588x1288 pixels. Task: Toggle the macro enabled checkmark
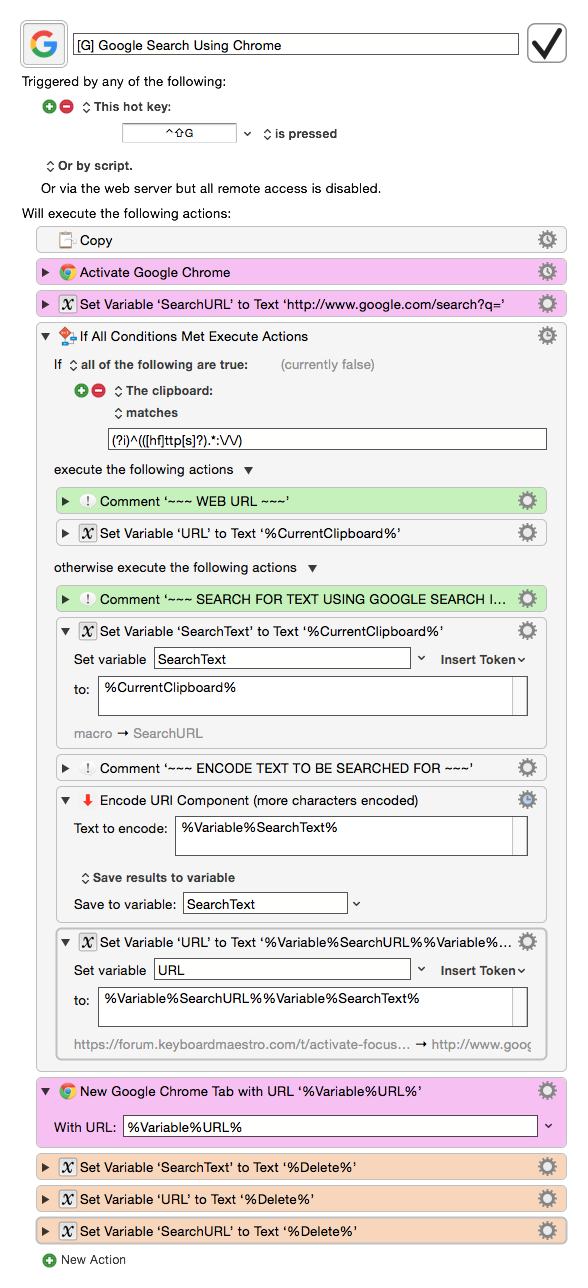pyautogui.click(x=547, y=44)
